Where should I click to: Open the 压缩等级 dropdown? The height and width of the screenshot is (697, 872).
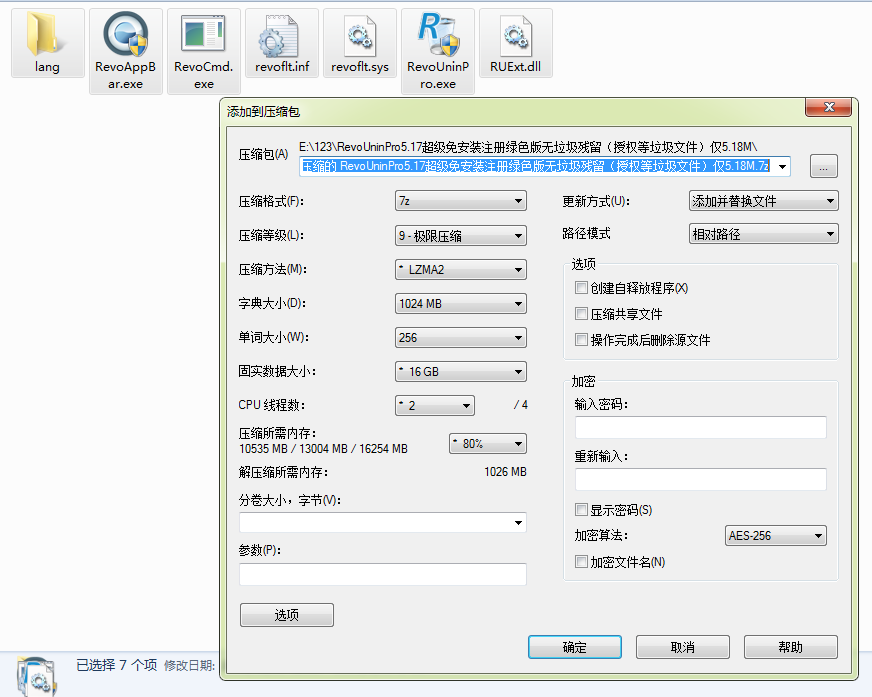[460, 235]
